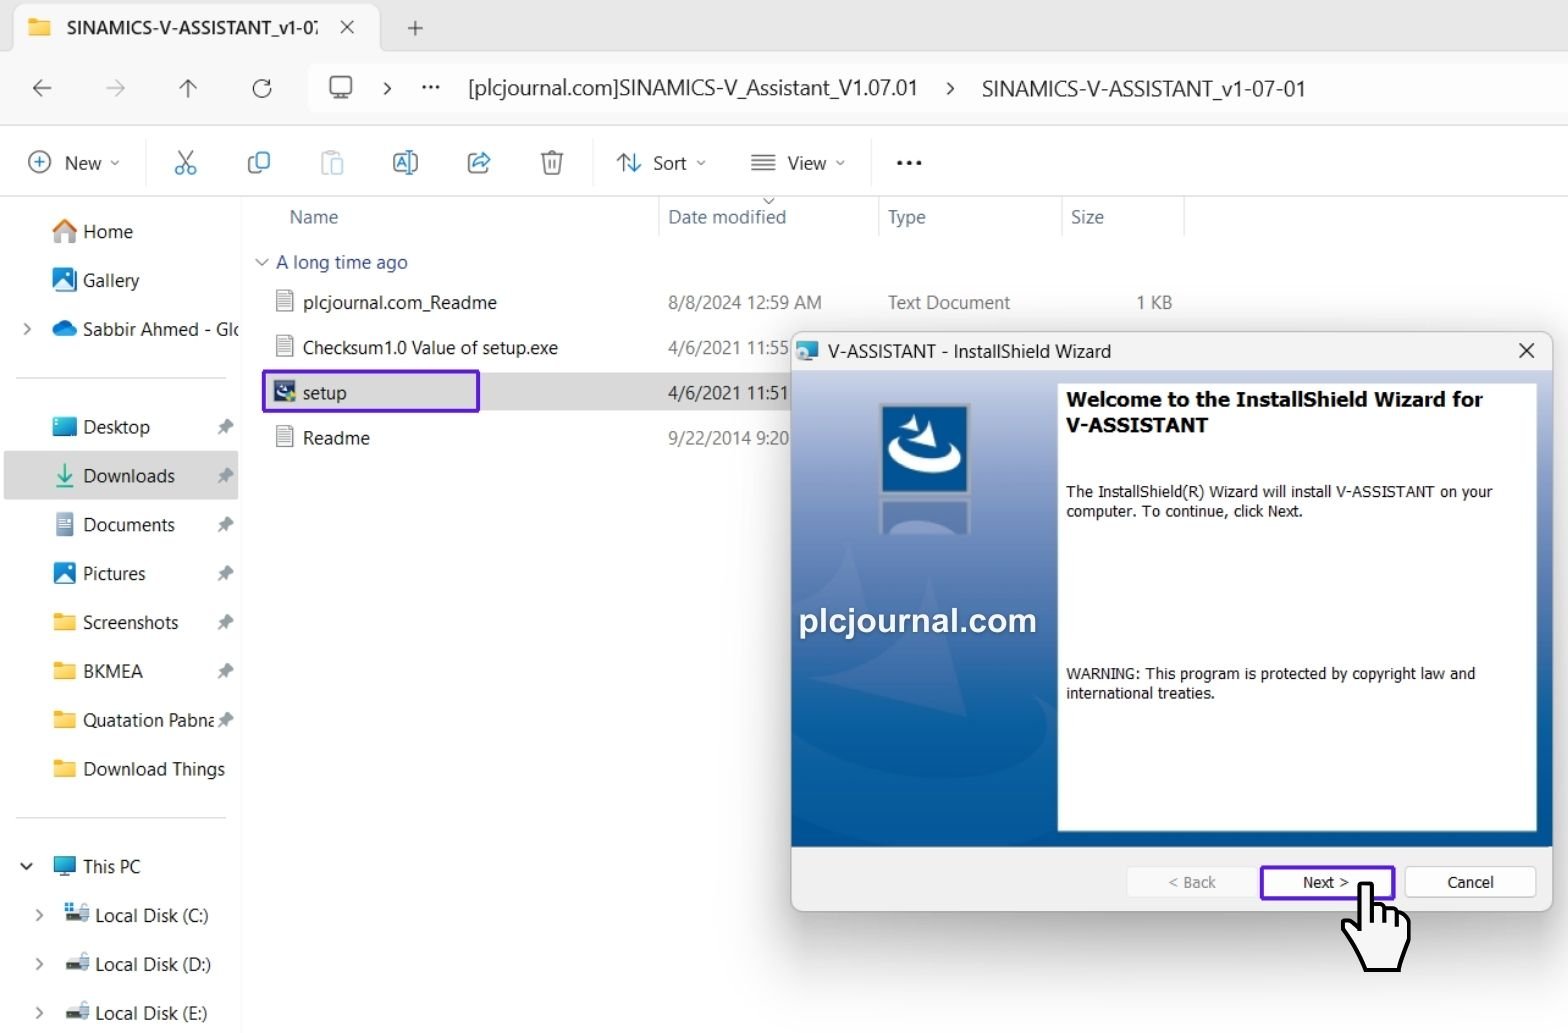Open Documents in quick access
1568x1033 pixels.
click(128, 525)
